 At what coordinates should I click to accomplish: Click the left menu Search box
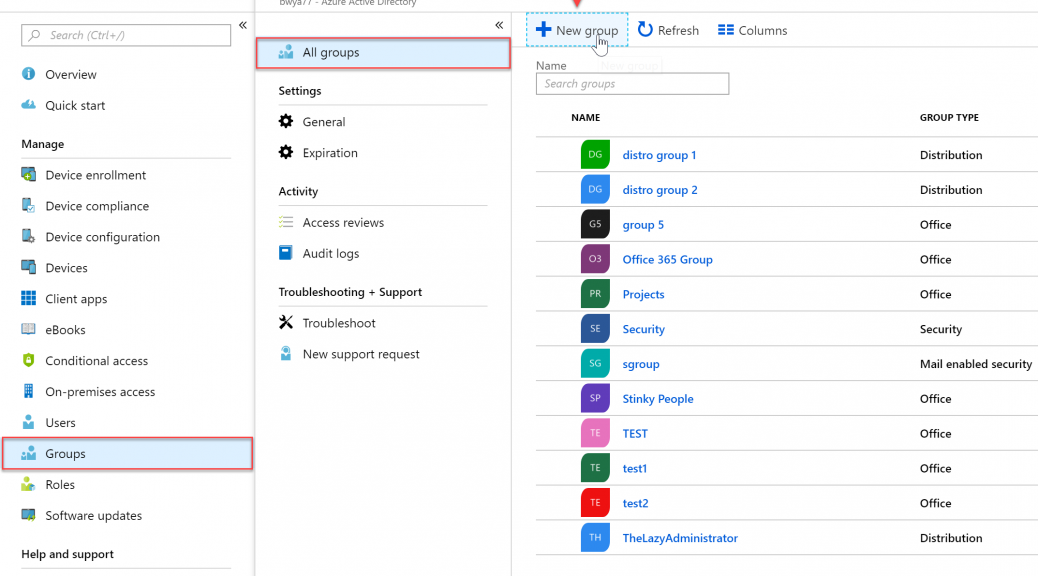click(x=126, y=35)
